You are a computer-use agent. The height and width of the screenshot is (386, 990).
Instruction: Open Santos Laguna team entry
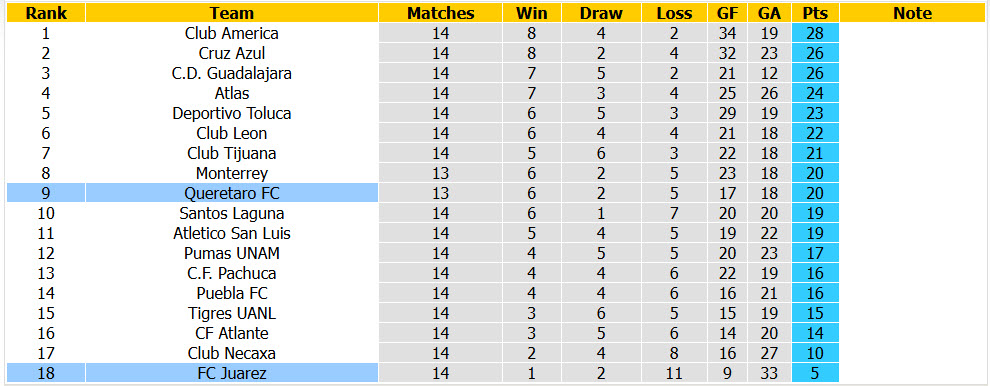(232, 214)
